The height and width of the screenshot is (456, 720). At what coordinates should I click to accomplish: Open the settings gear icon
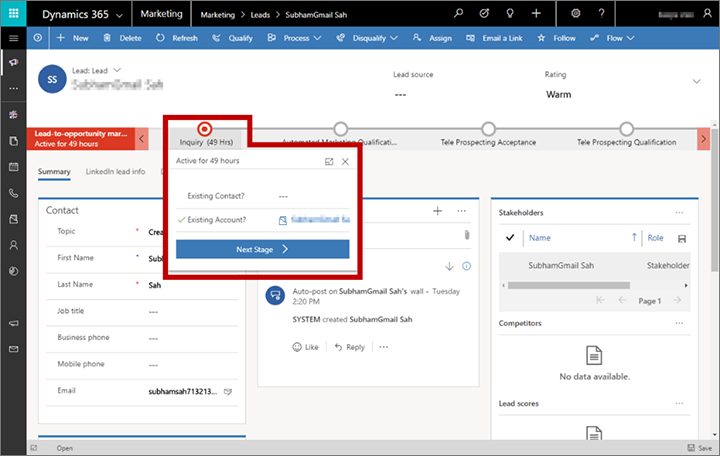point(575,14)
